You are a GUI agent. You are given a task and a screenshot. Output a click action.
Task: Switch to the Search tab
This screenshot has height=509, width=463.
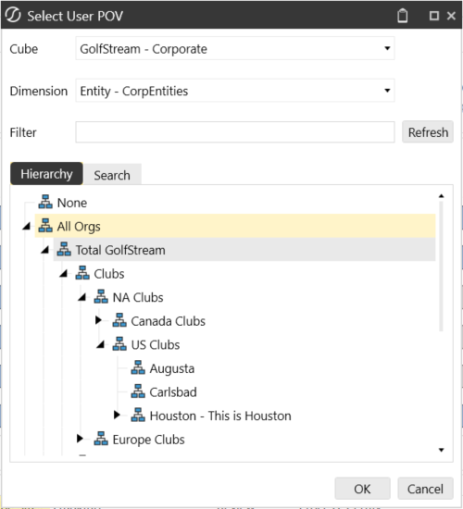coord(112,175)
